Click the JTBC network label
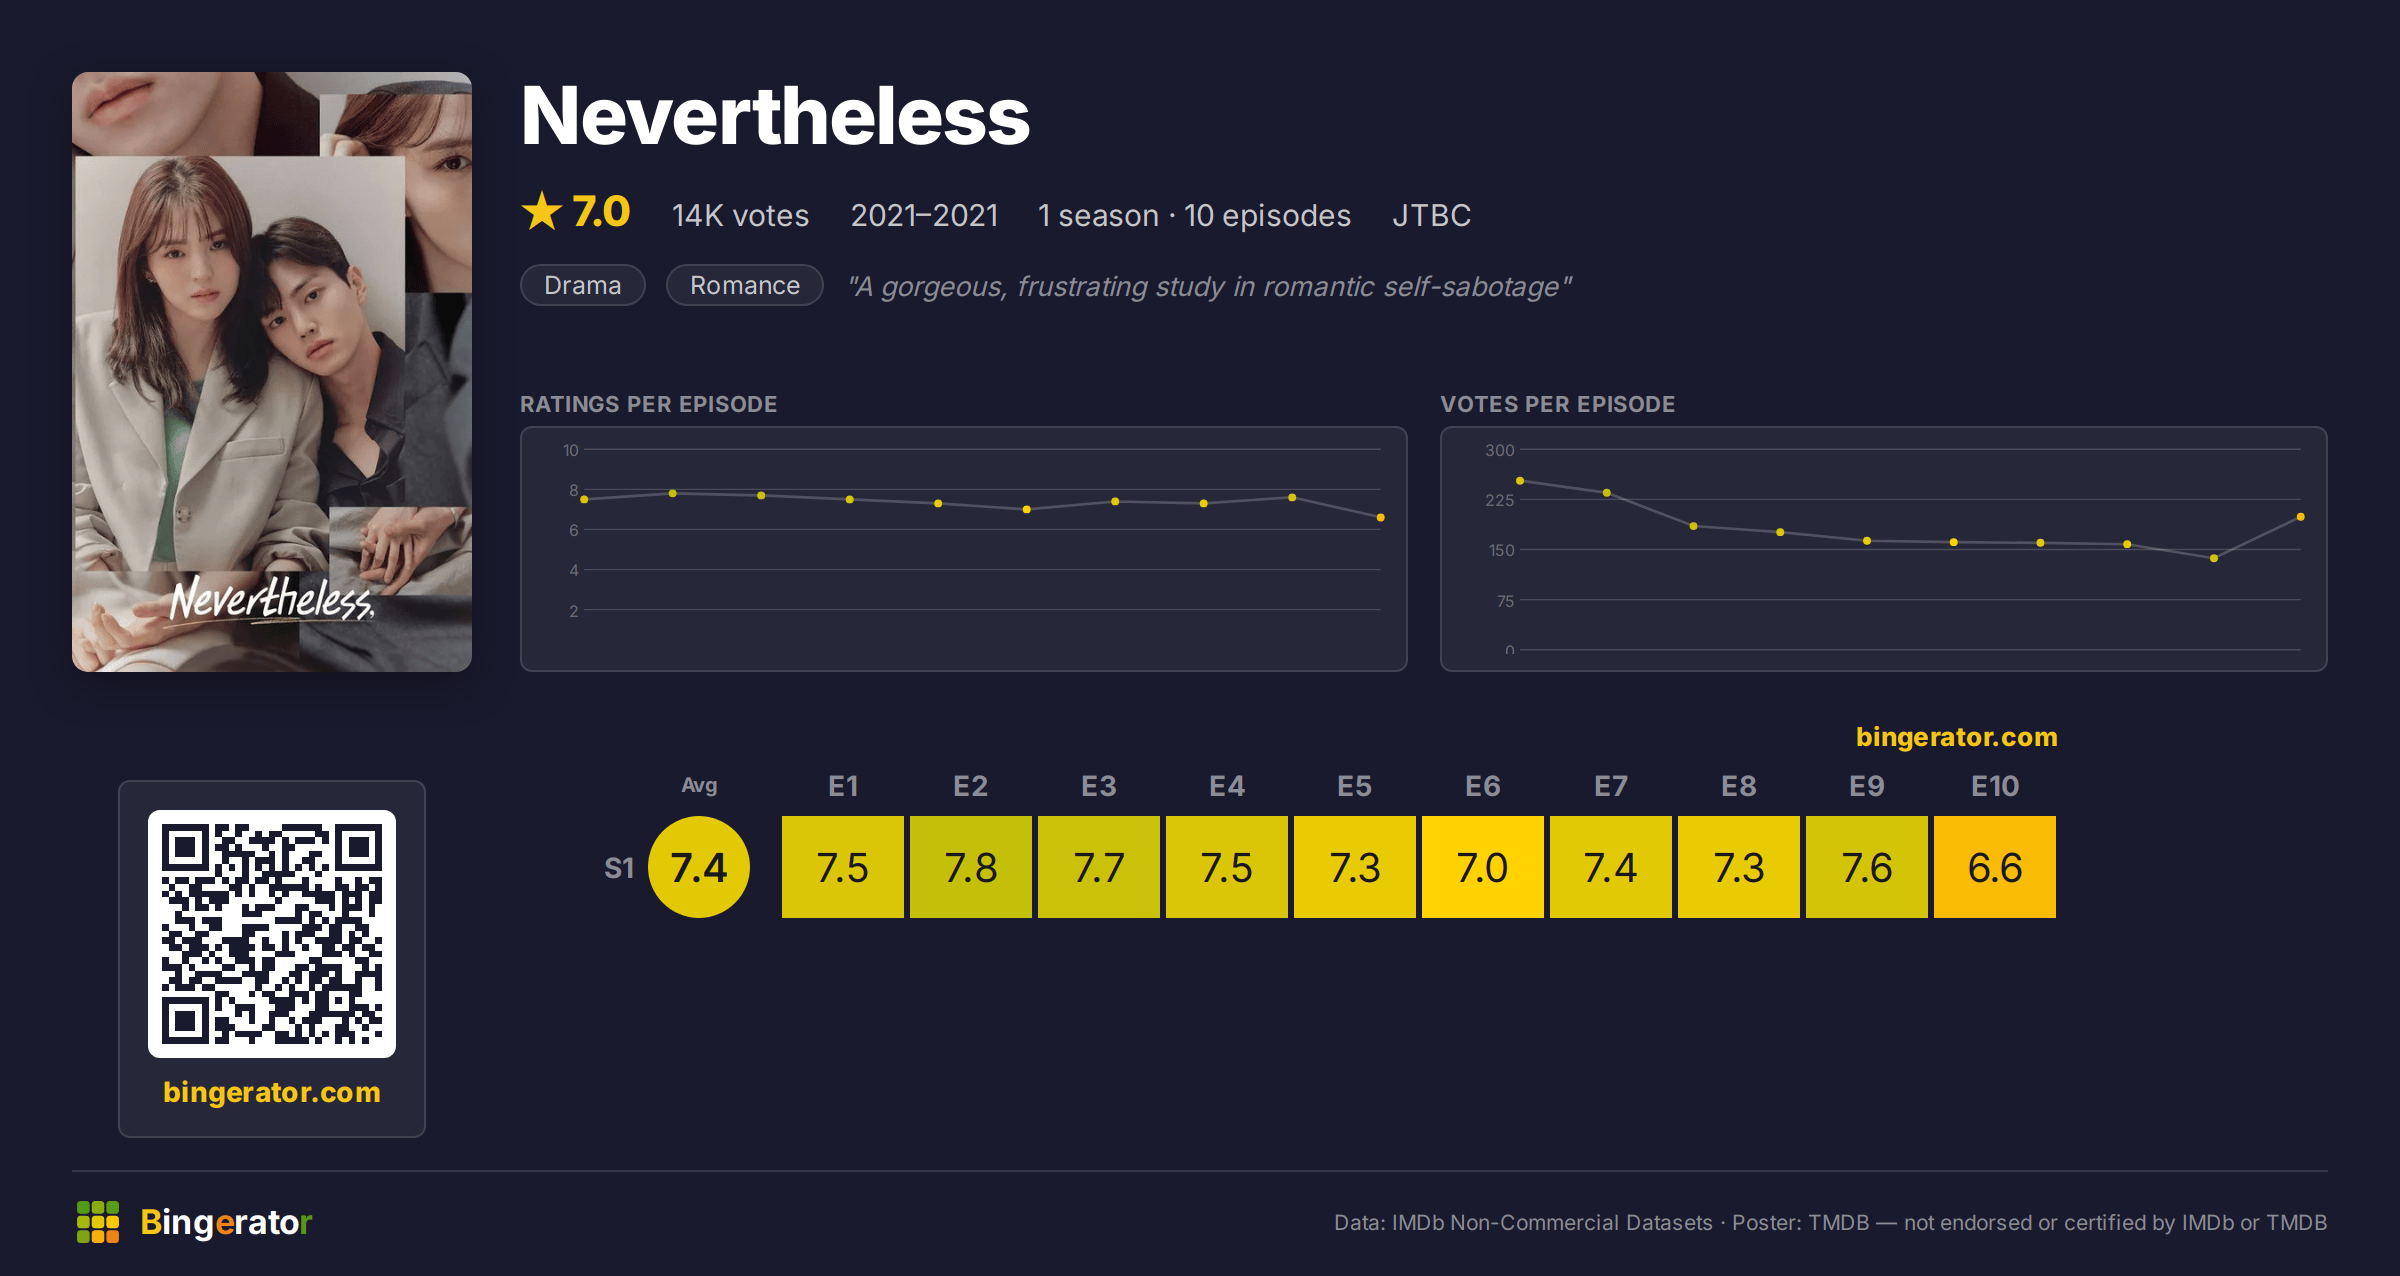This screenshot has width=2400, height=1276. point(1431,215)
